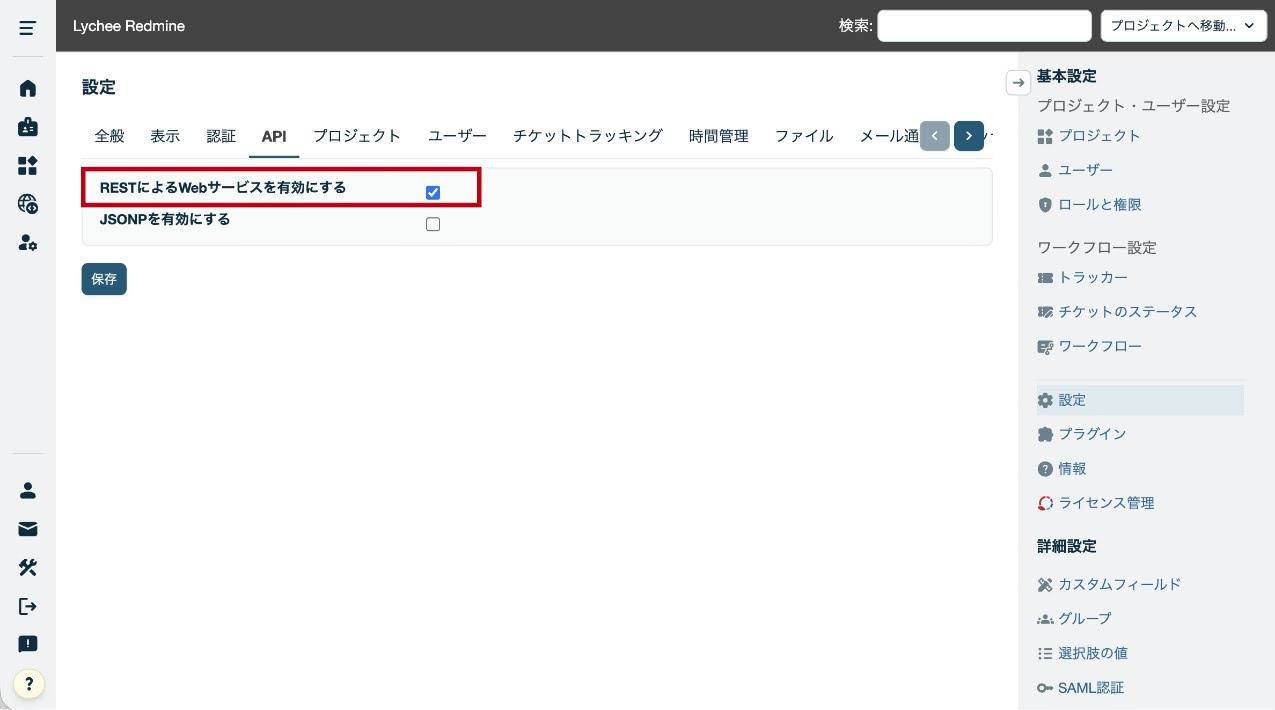Screen dimensions: 1275x710
Task: Enable the JSONPを有効にする checkbox
Action: [x=433, y=225]
